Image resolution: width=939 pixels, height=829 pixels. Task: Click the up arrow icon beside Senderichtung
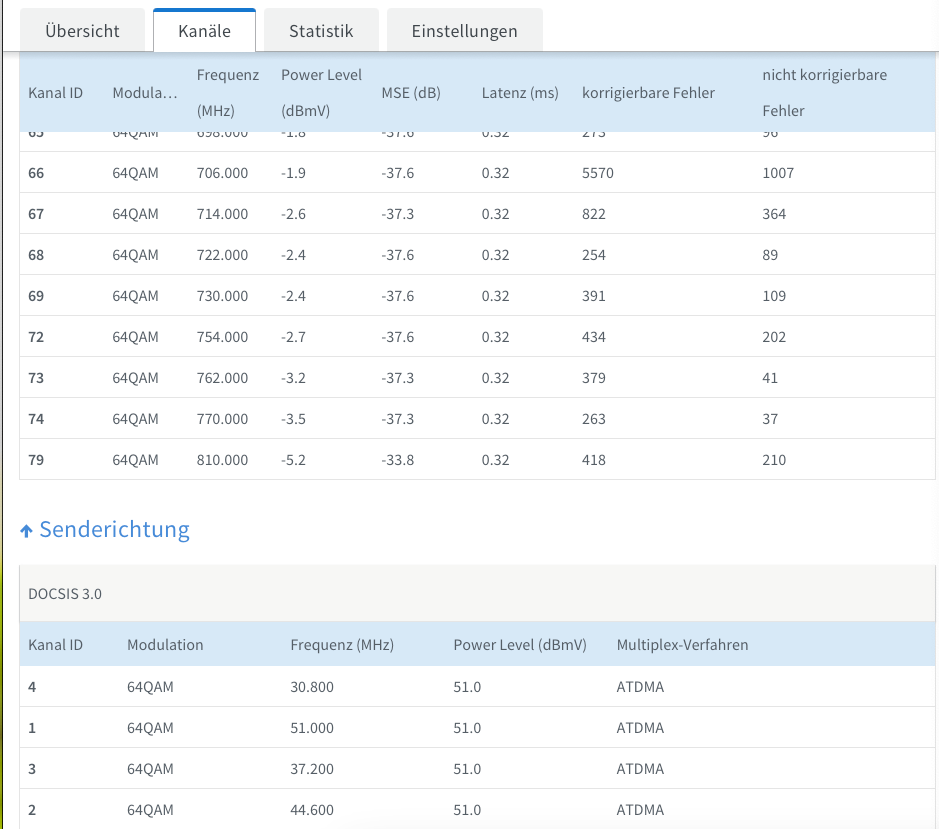pos(27,531)
